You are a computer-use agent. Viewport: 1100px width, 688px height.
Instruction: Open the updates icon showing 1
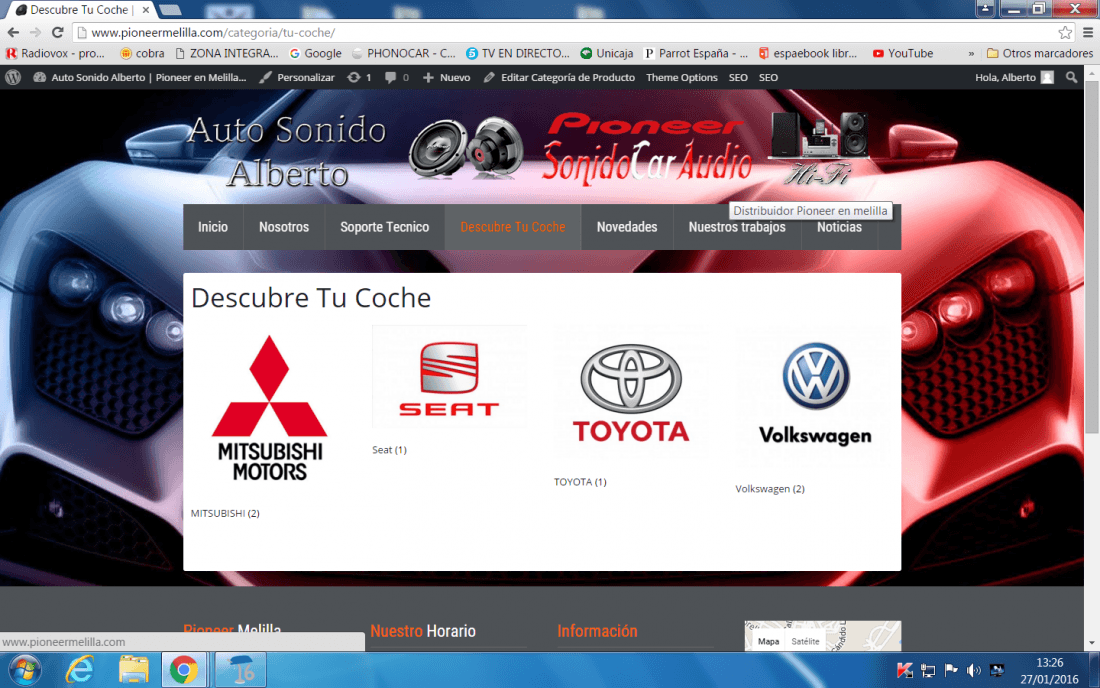click(x=358, y=78)
